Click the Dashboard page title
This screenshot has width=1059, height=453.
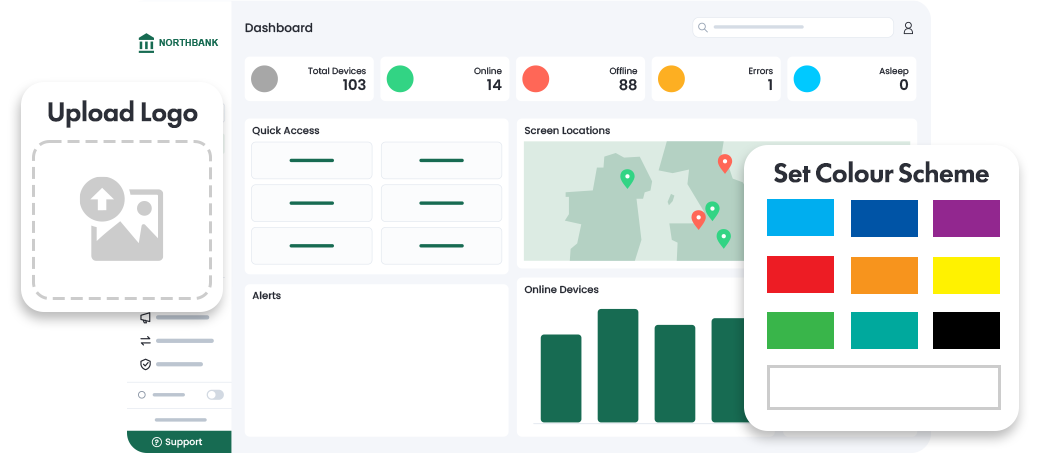[278, 28]
